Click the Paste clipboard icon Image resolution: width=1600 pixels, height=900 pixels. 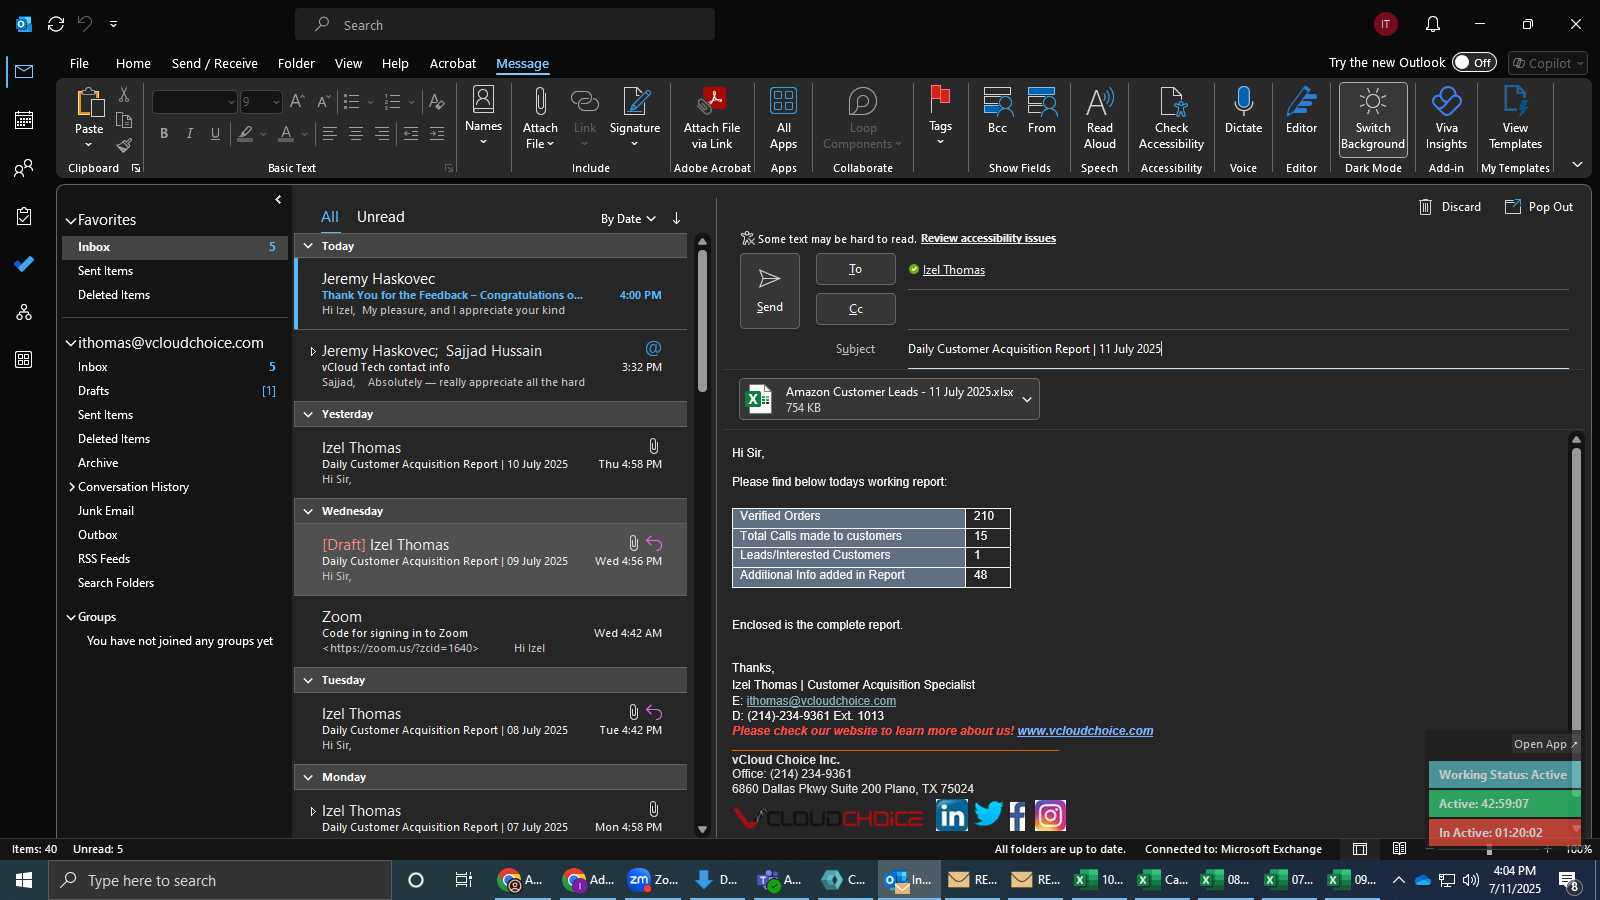click(x=89, y=103)
